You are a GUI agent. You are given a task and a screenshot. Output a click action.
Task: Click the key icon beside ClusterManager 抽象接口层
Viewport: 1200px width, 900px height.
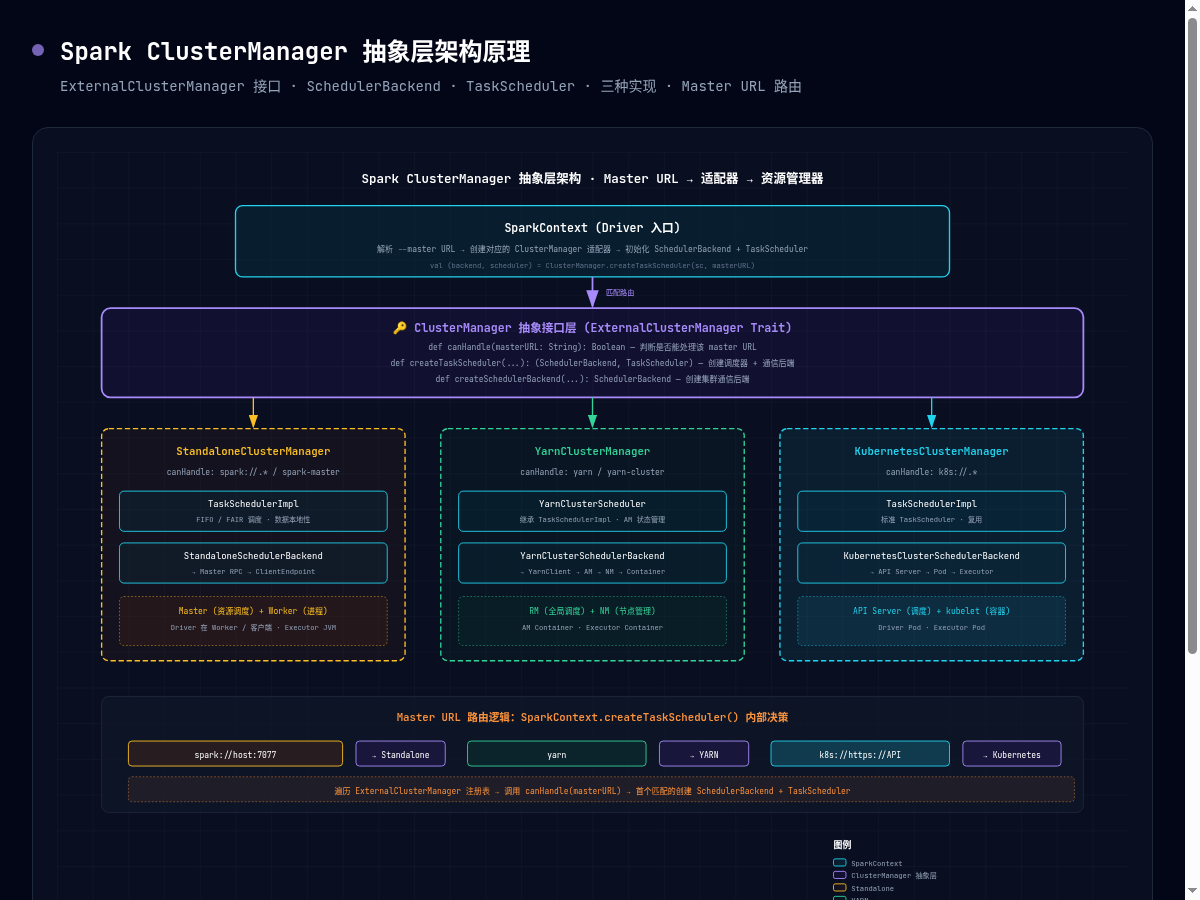pyautogui.click(x=400, y=328)
